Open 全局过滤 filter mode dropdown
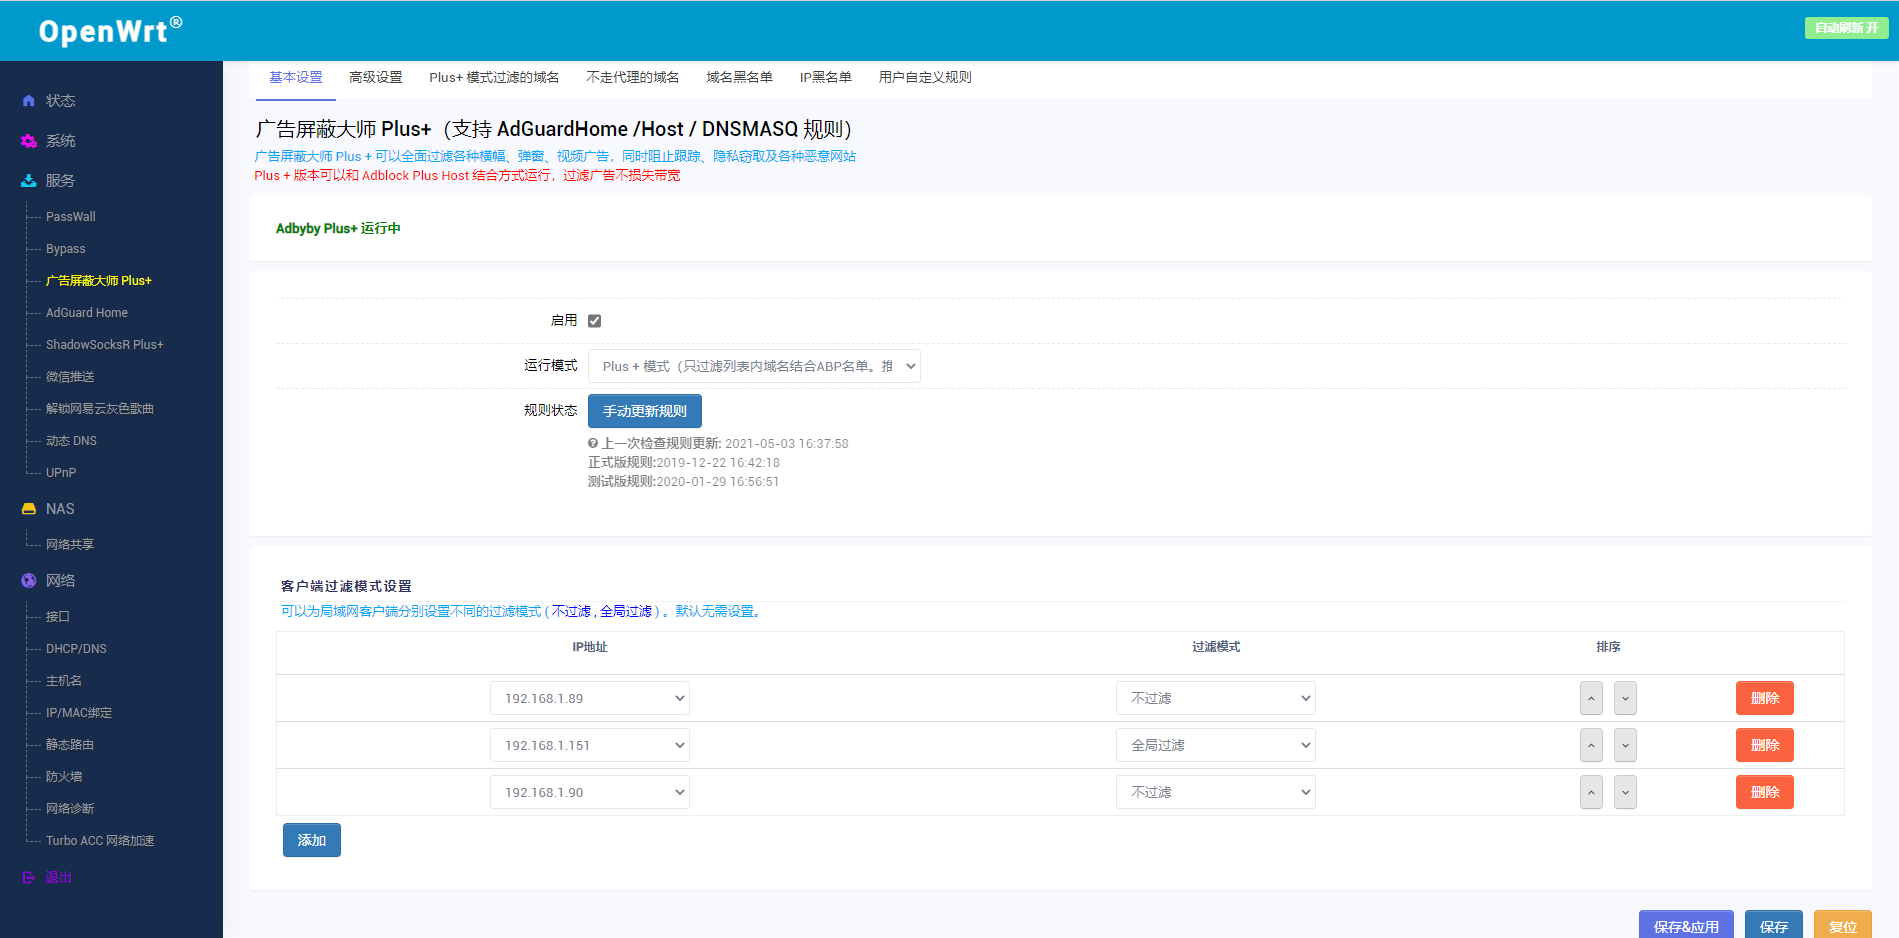 [1216, 745]
